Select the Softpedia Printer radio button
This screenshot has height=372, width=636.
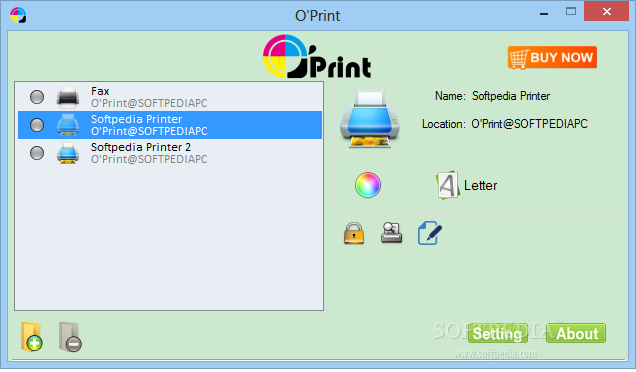[37, 125]
